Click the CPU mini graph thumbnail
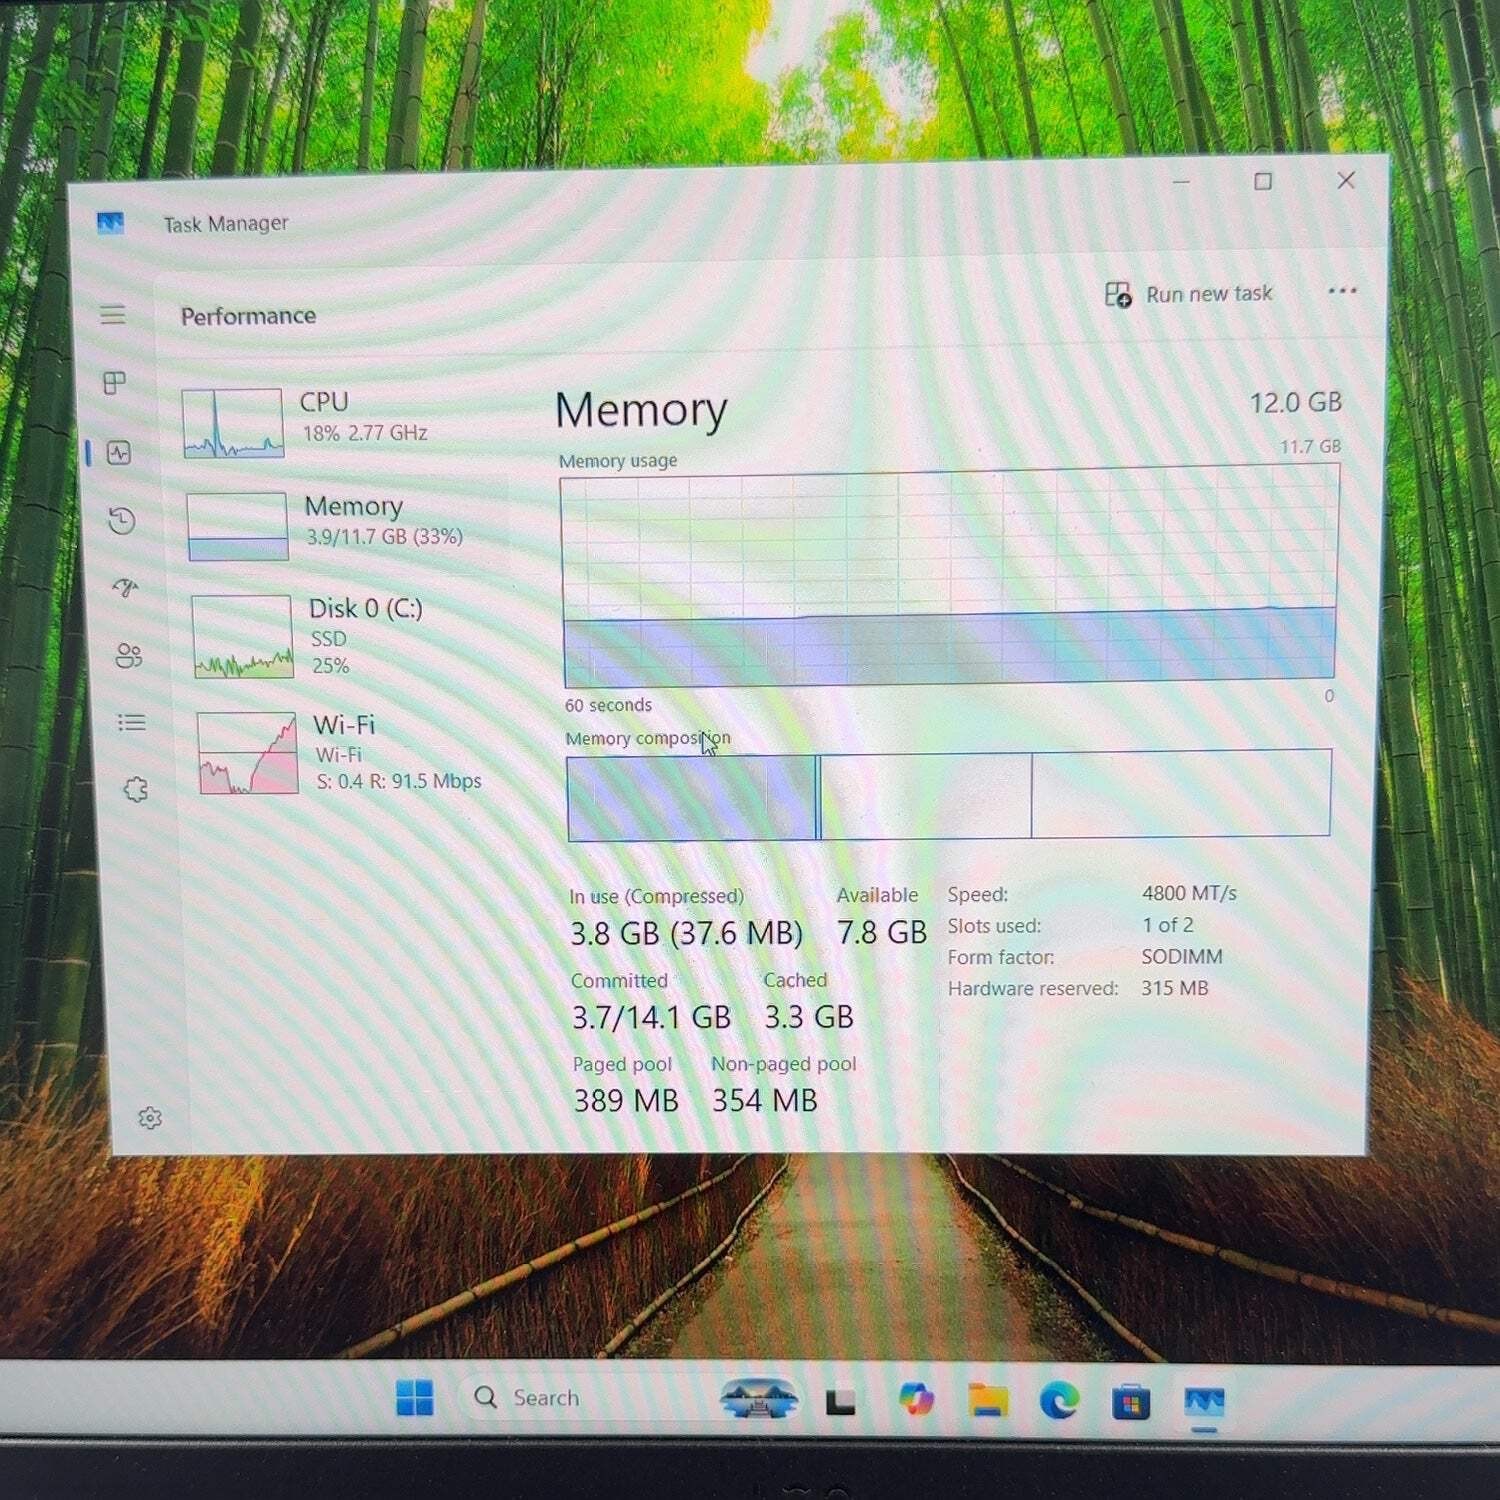The image size is (1500, 1500). [233, 423]
